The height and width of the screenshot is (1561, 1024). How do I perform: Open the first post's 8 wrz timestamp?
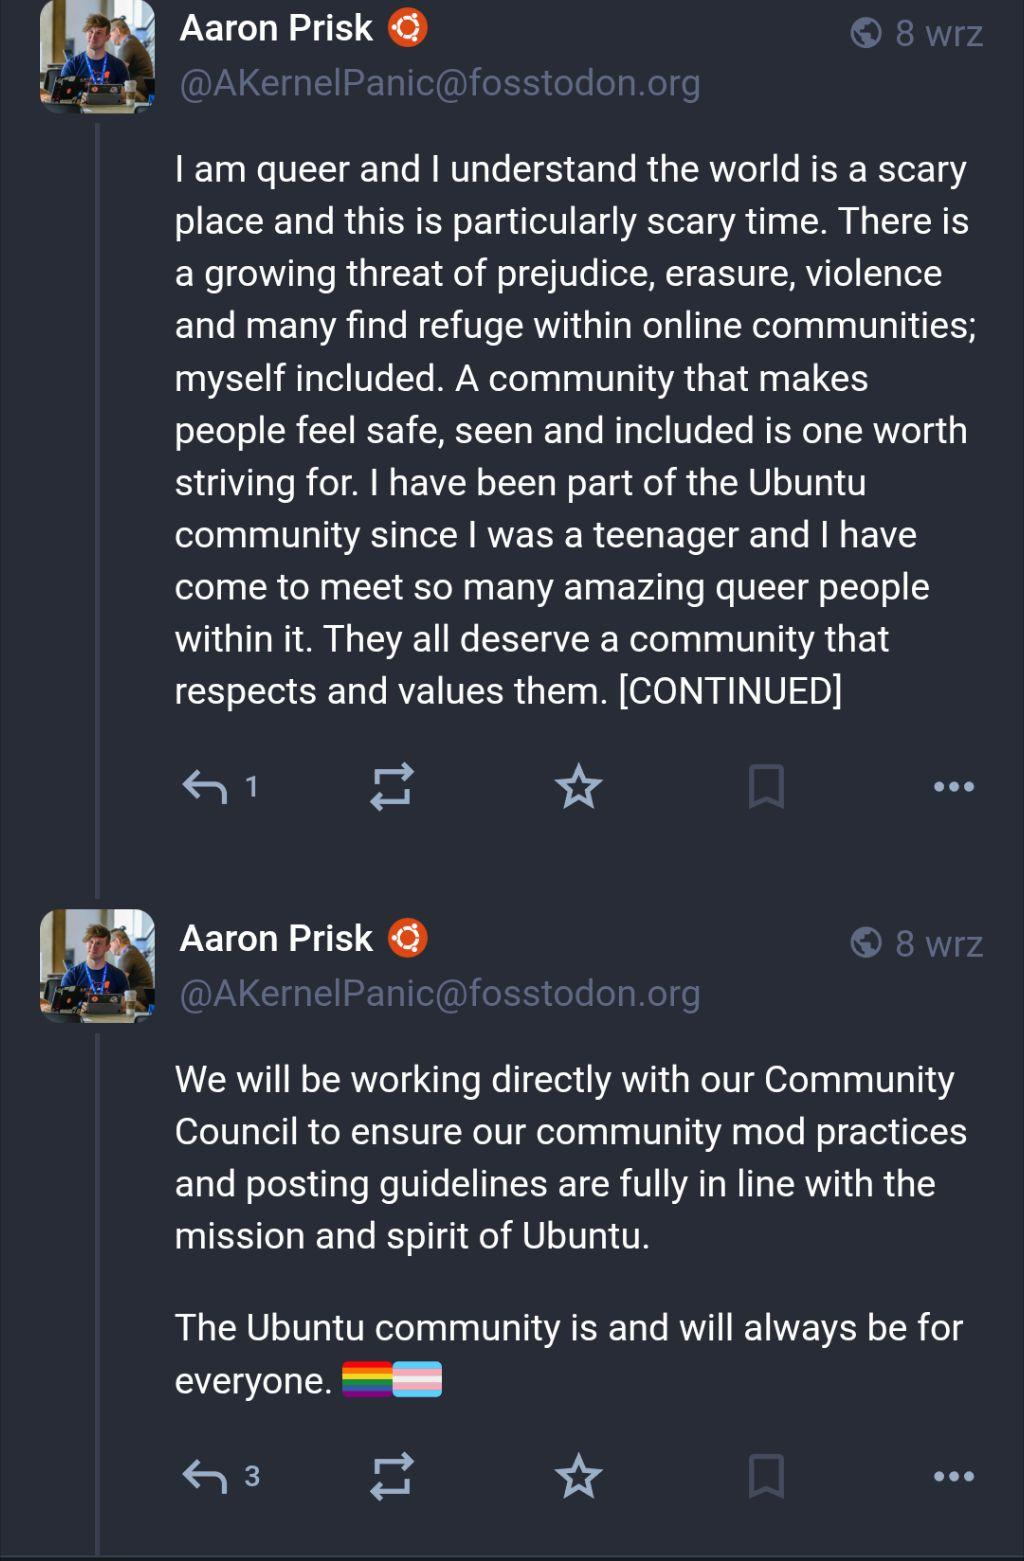click(x=938, y=34)
